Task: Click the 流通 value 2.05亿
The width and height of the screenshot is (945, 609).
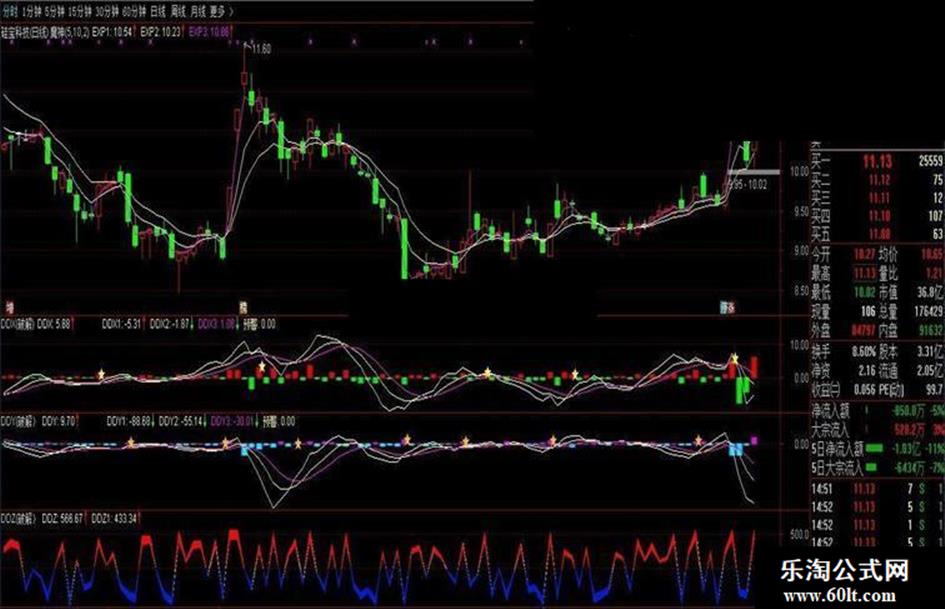Action: 931,370
